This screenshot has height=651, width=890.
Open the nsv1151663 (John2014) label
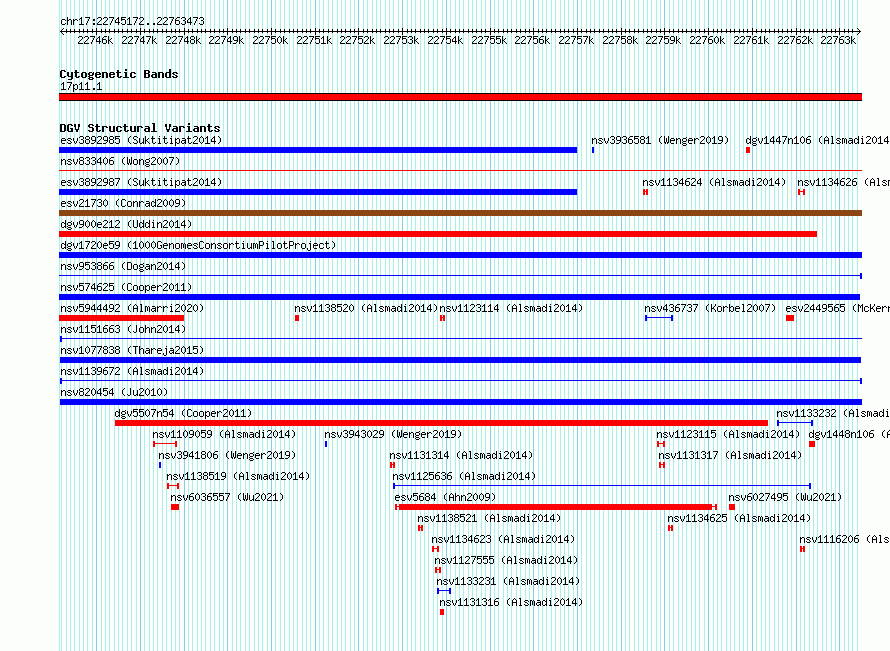(x=123, y=329)
